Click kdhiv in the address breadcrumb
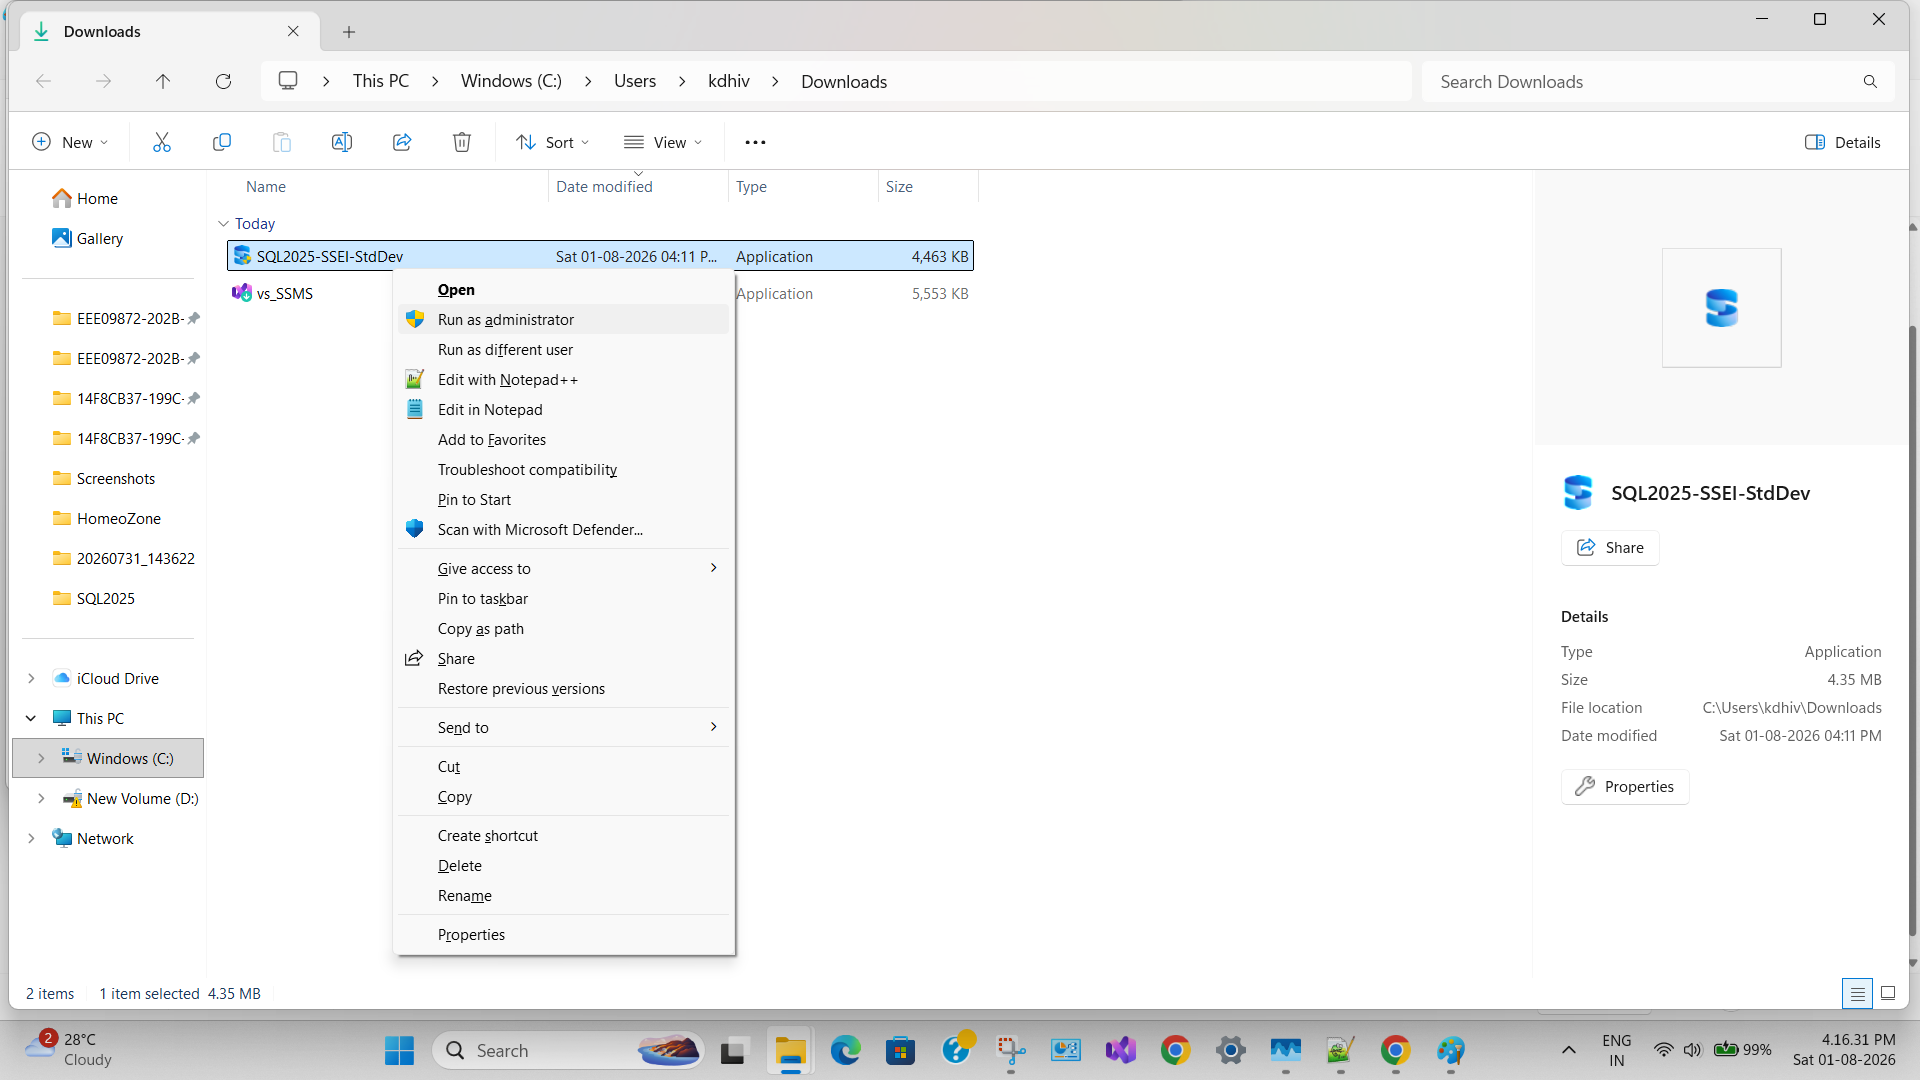Viewport: 1920px width, 1080px height. 729,81
